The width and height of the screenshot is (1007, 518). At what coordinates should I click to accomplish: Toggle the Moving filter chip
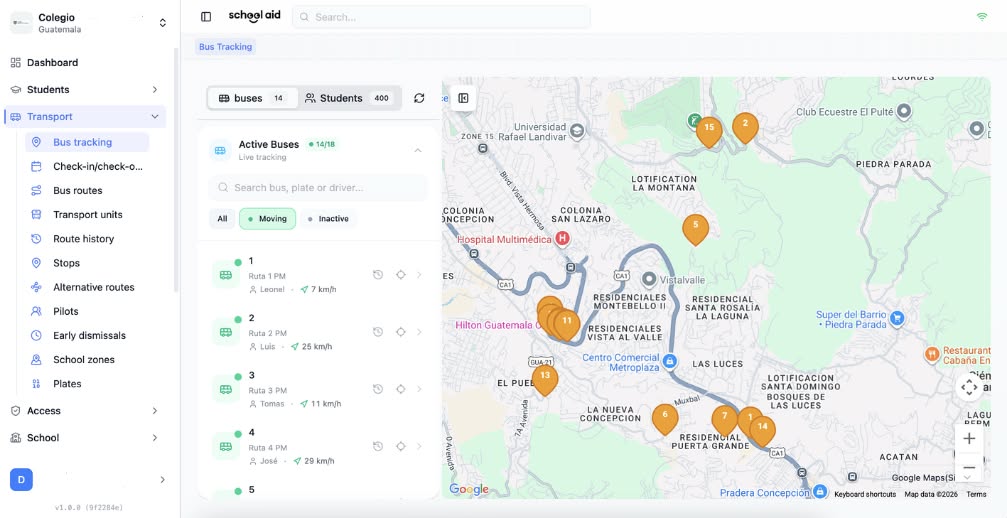[x=267, y=219]
